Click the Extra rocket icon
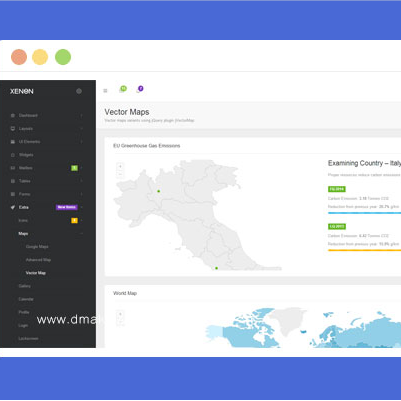The width and height of the screenshot is (401, 401). click(13, 207)
